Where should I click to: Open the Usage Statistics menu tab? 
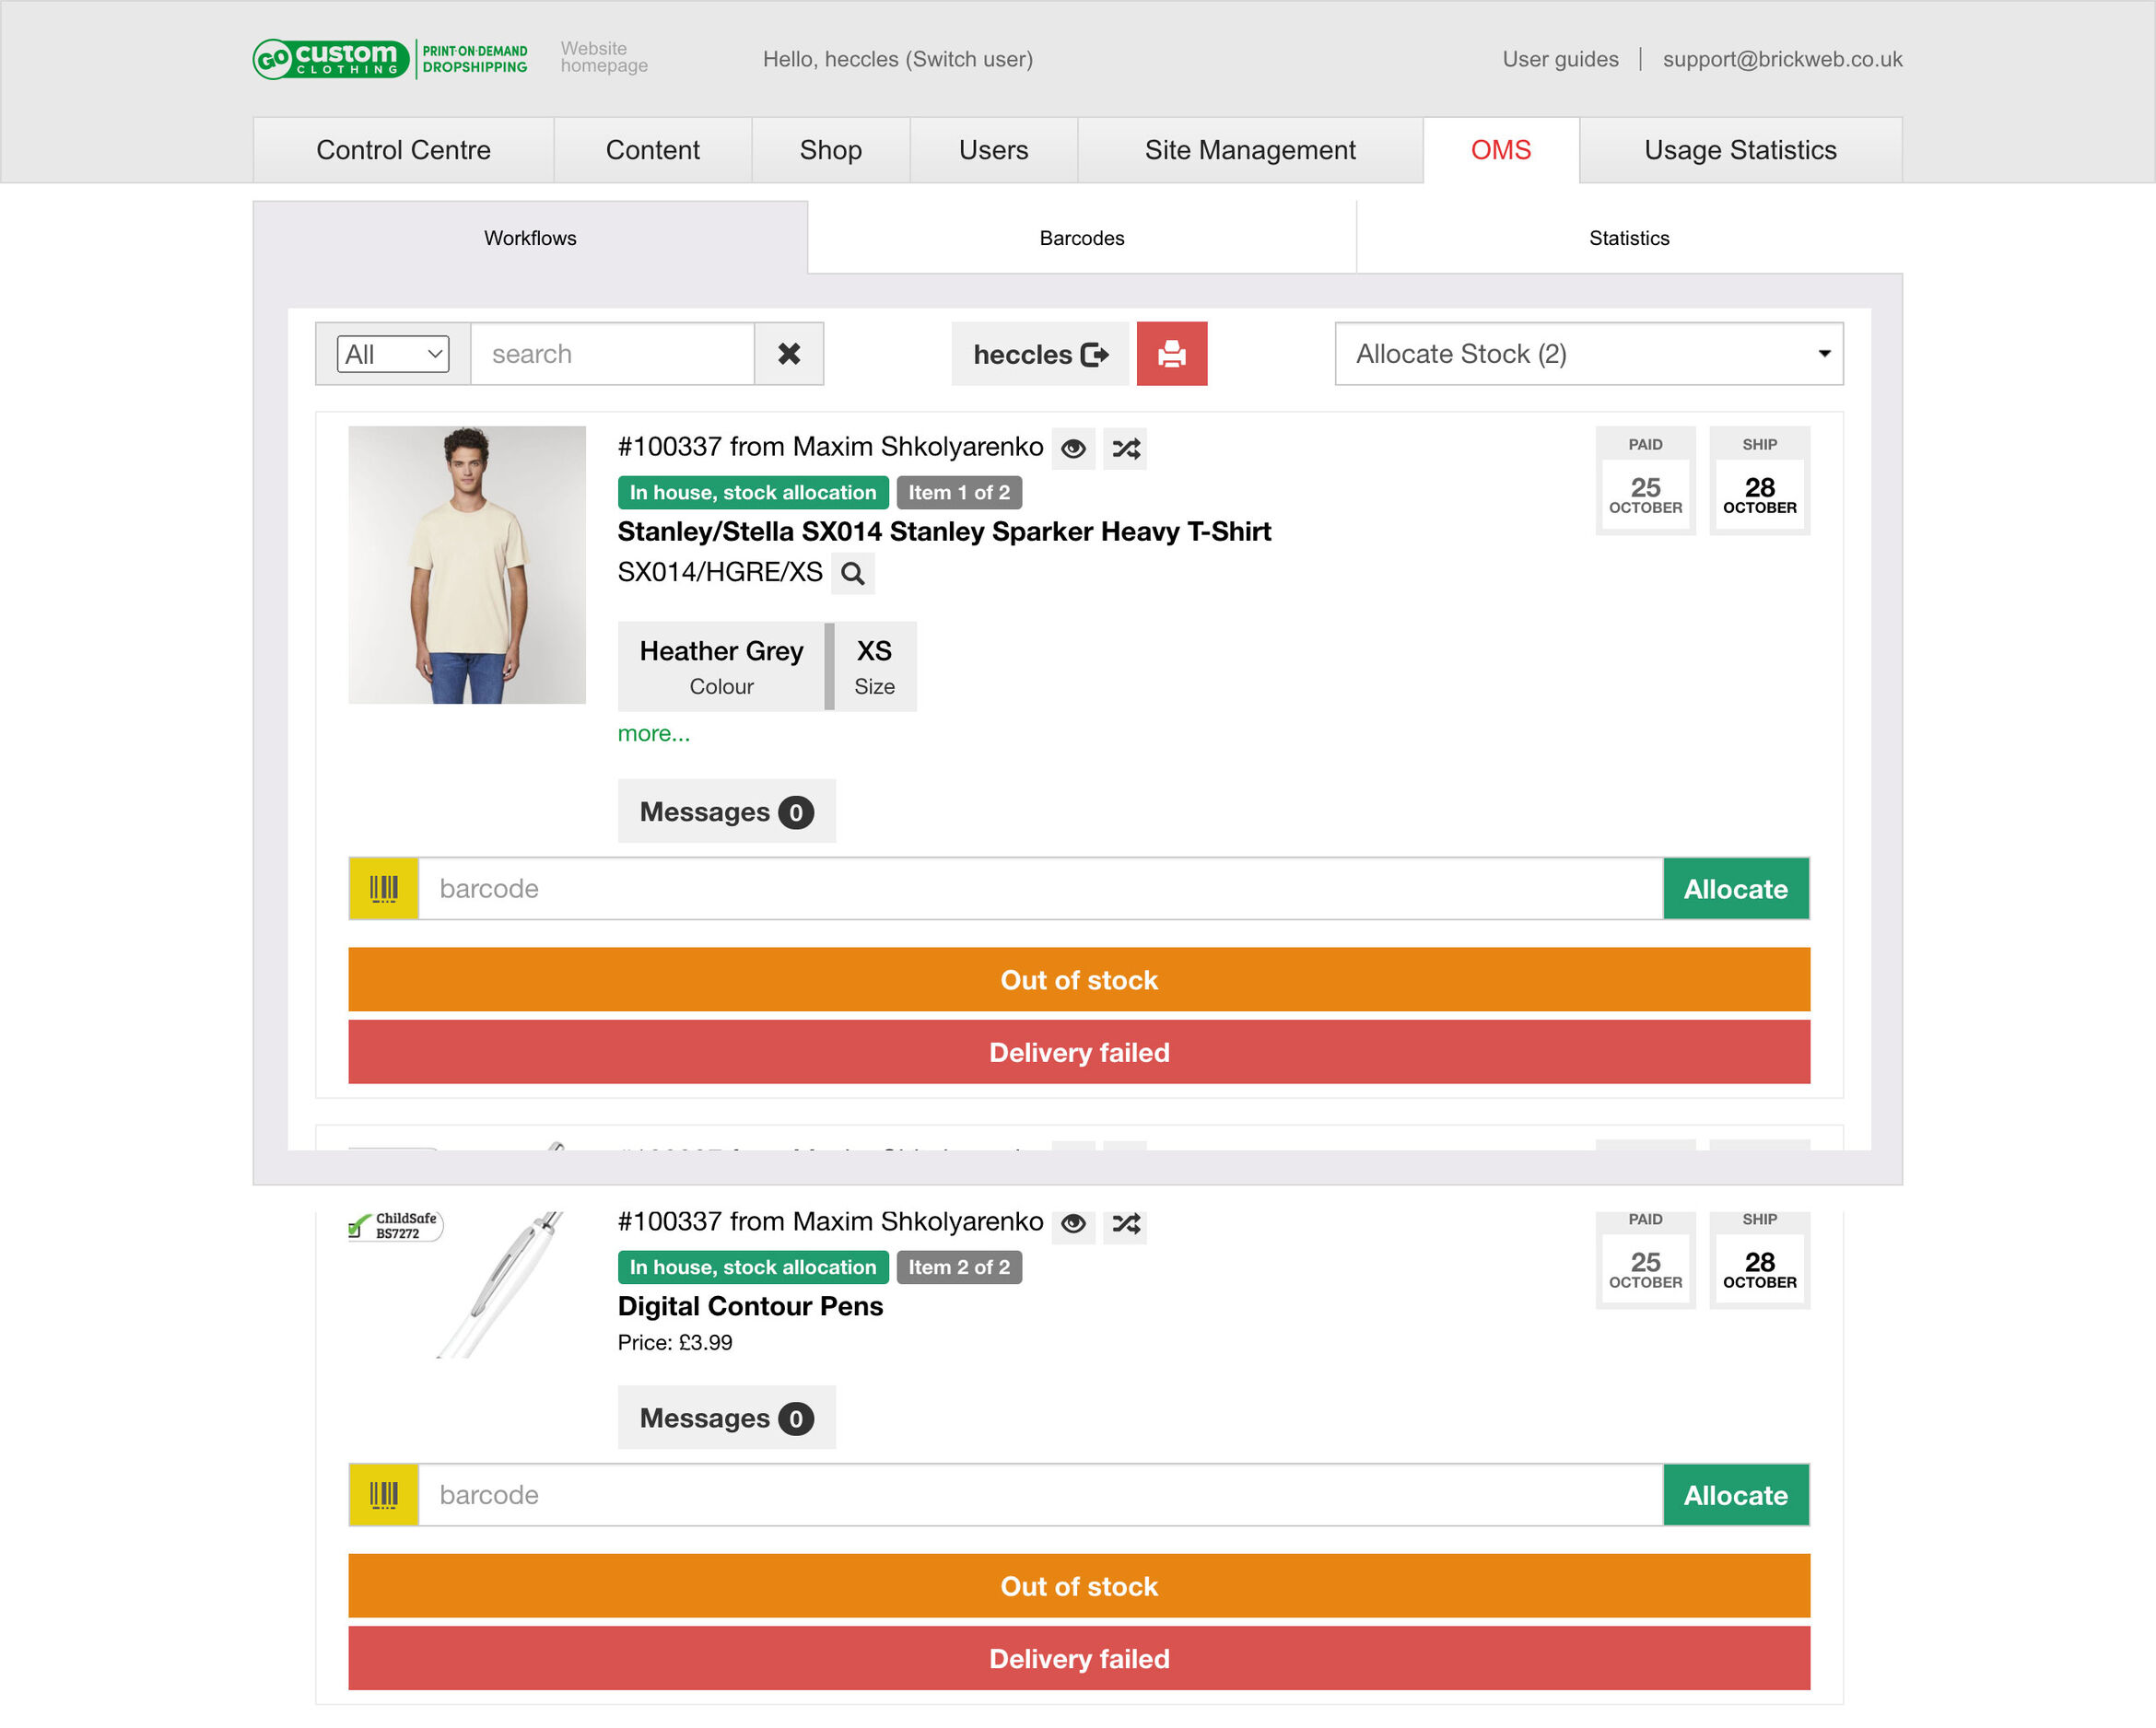click(x=1739, y=150)
